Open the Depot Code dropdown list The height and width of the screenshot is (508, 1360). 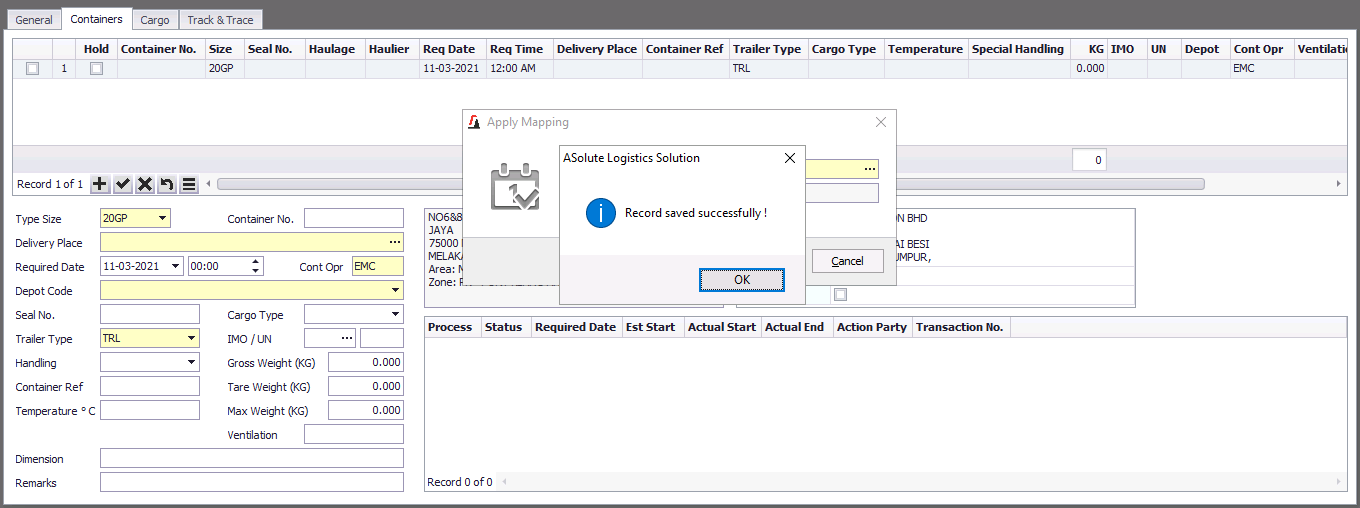coord(396,291)
